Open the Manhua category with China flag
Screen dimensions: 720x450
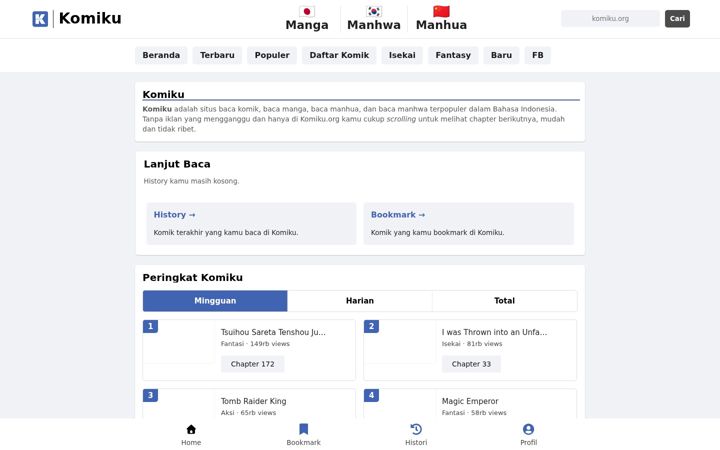click(441, 18)
